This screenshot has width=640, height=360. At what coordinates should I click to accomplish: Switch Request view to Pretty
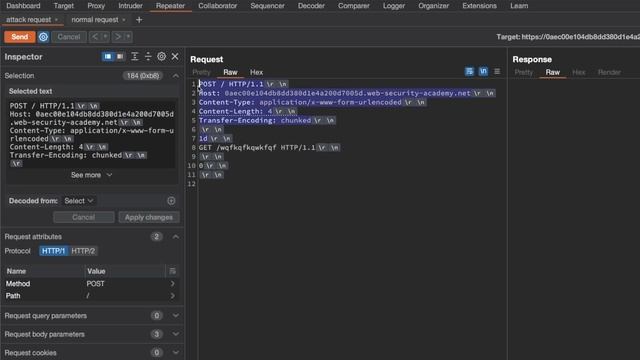tap(201, 72)
